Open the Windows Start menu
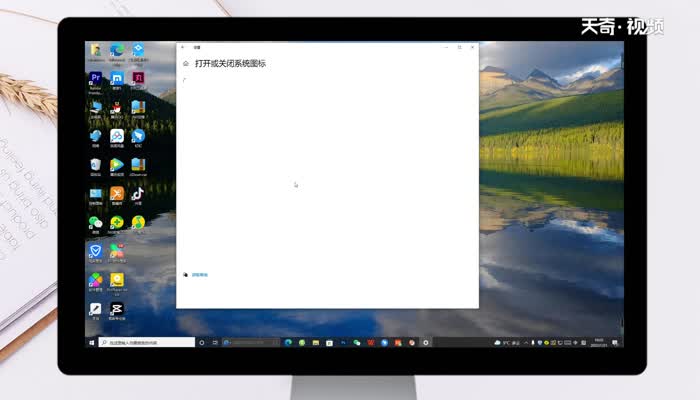 92,342
